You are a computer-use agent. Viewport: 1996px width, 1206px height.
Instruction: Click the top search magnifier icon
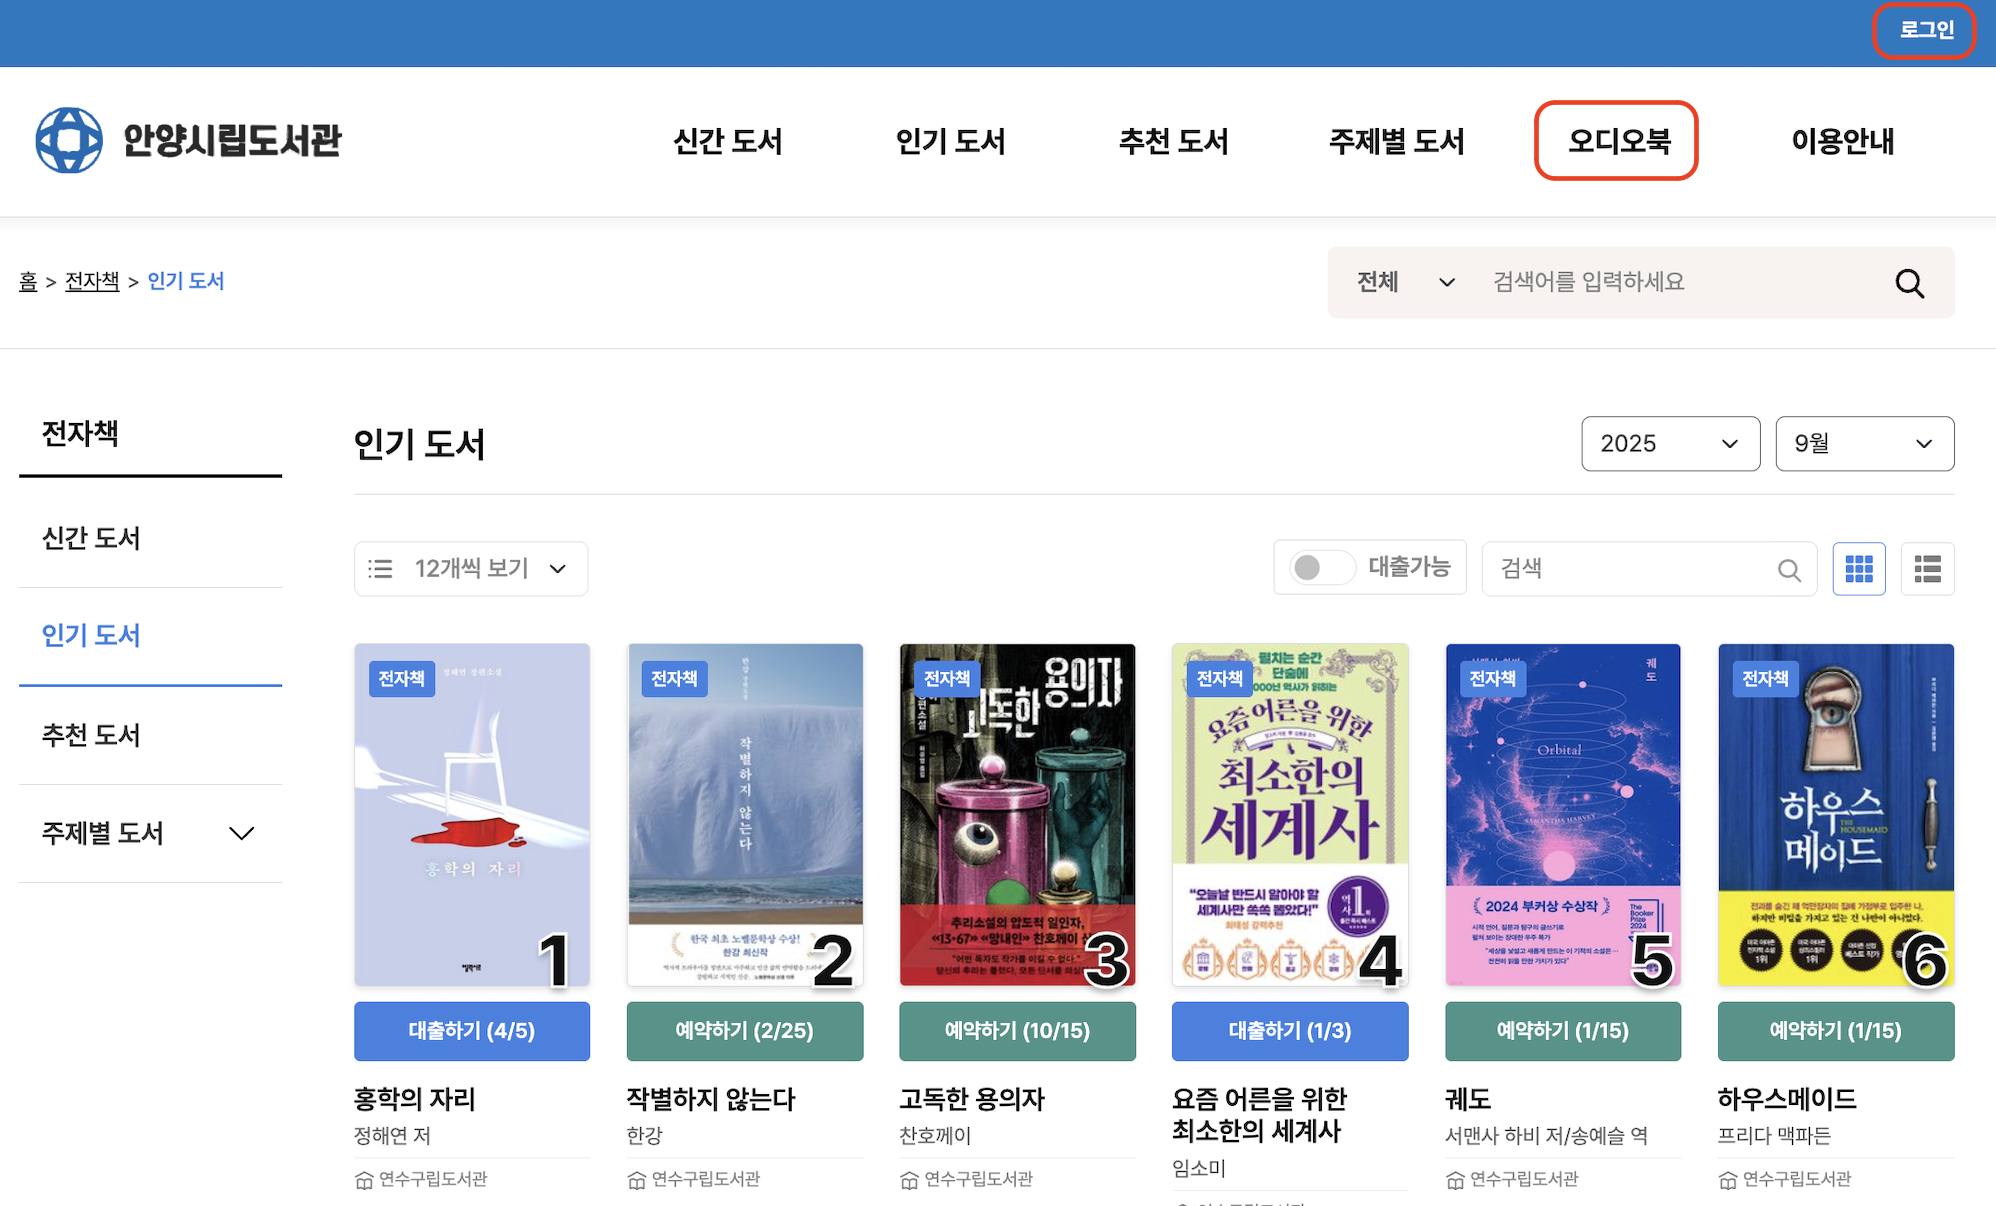[1909, 283]
